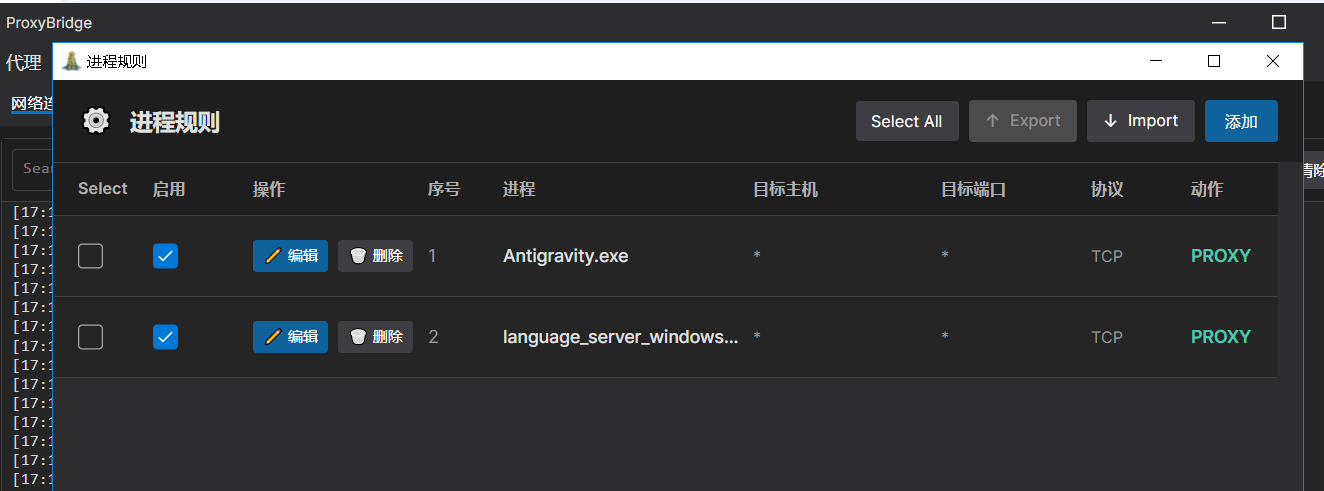
Task: Click trash delete icon for Antigravity.exe rule
Action: [x=358, y=256]
